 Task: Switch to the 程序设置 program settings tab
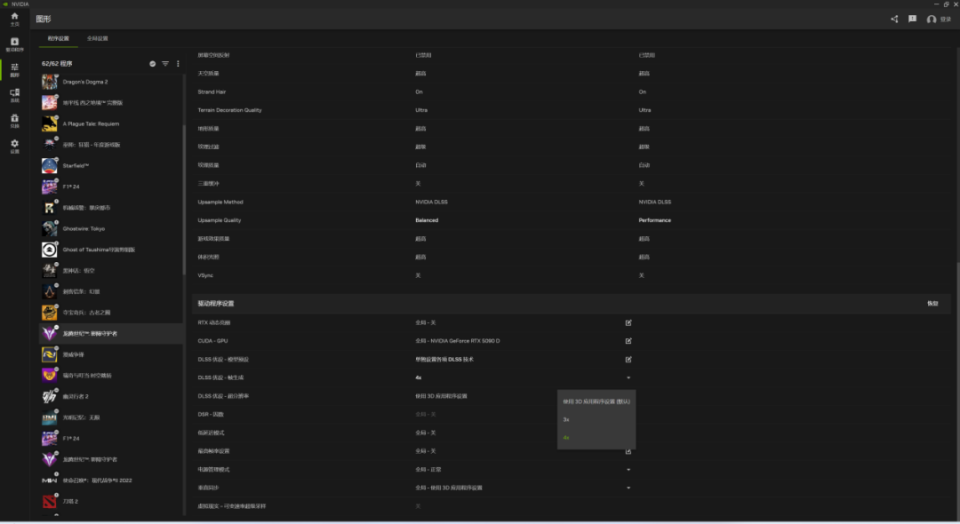click(x=59, y=39)
